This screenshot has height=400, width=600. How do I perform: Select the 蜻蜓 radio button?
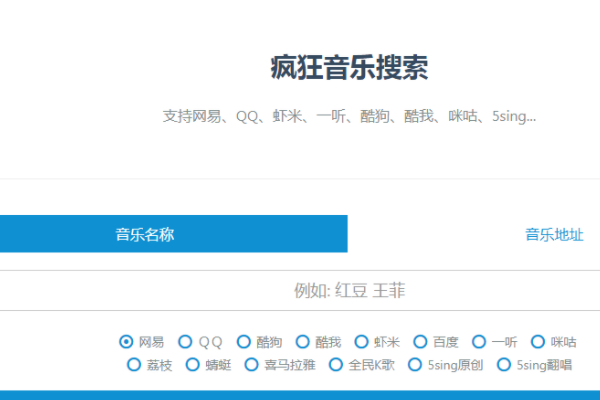[x=194, y=365]
